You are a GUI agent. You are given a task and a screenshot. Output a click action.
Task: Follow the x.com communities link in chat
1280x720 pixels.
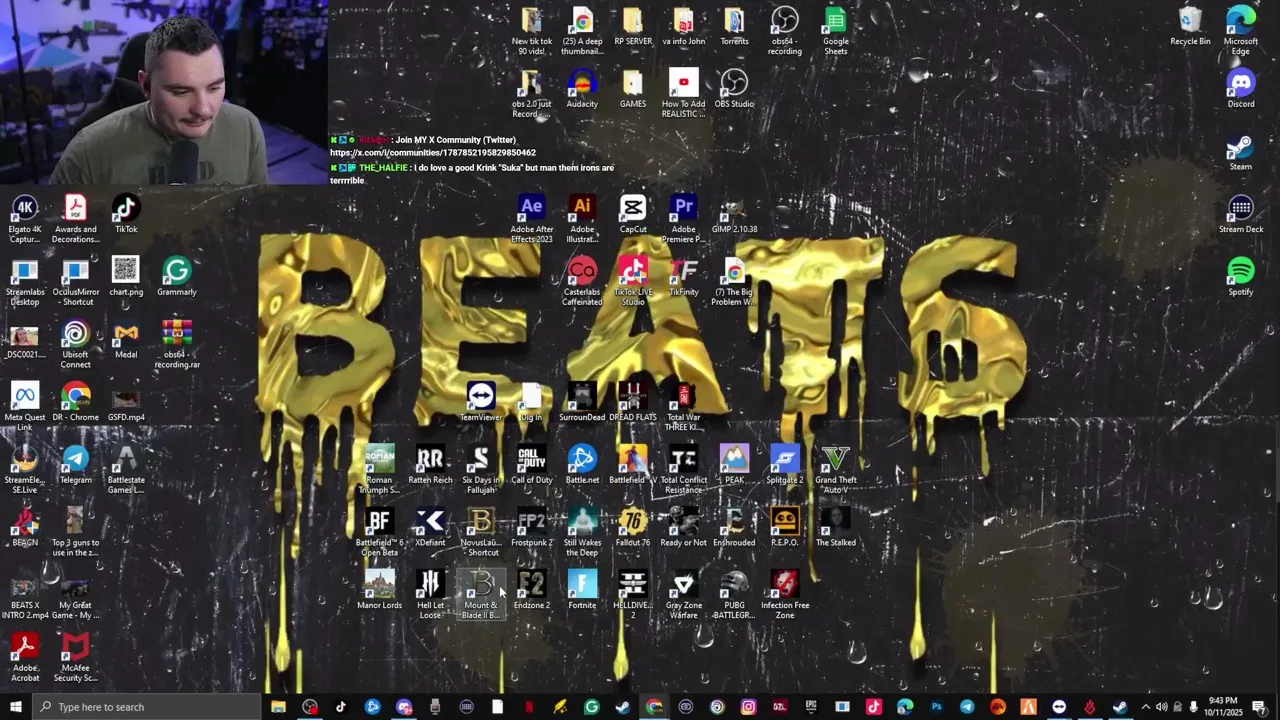(x=433, y=153)
